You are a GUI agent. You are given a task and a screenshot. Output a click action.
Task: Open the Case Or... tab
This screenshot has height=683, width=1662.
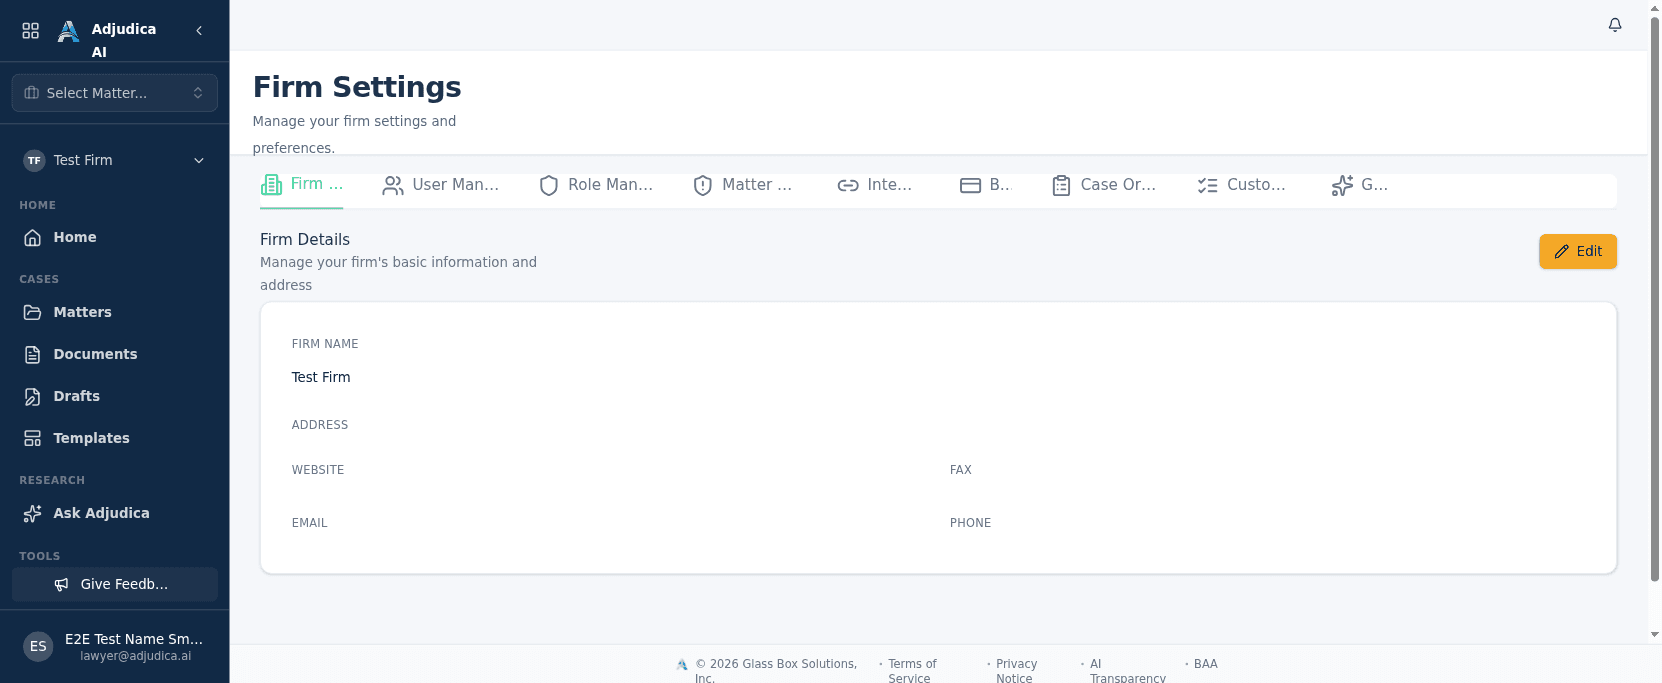tap(1104, 185)
